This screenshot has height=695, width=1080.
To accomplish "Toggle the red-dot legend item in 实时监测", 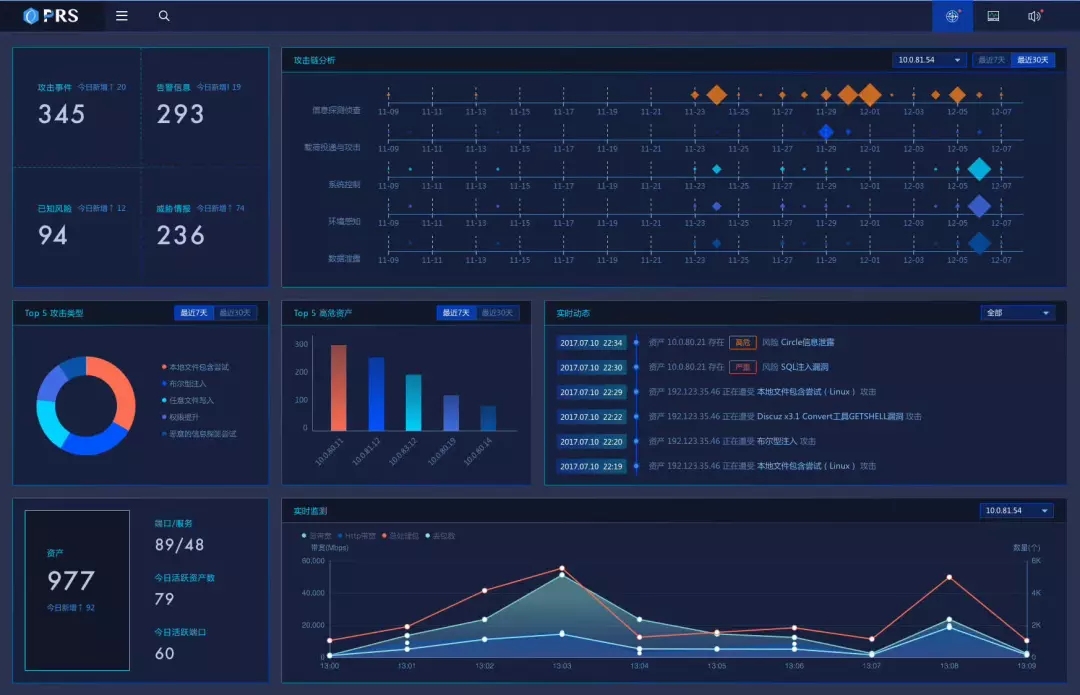I will [x=399, y=536].
